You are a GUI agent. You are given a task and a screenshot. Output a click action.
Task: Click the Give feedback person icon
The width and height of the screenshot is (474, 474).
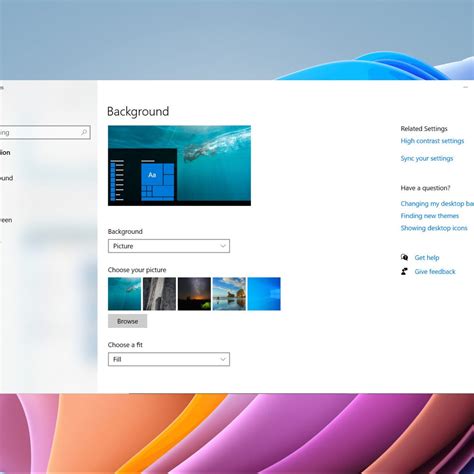coord(404,271)
